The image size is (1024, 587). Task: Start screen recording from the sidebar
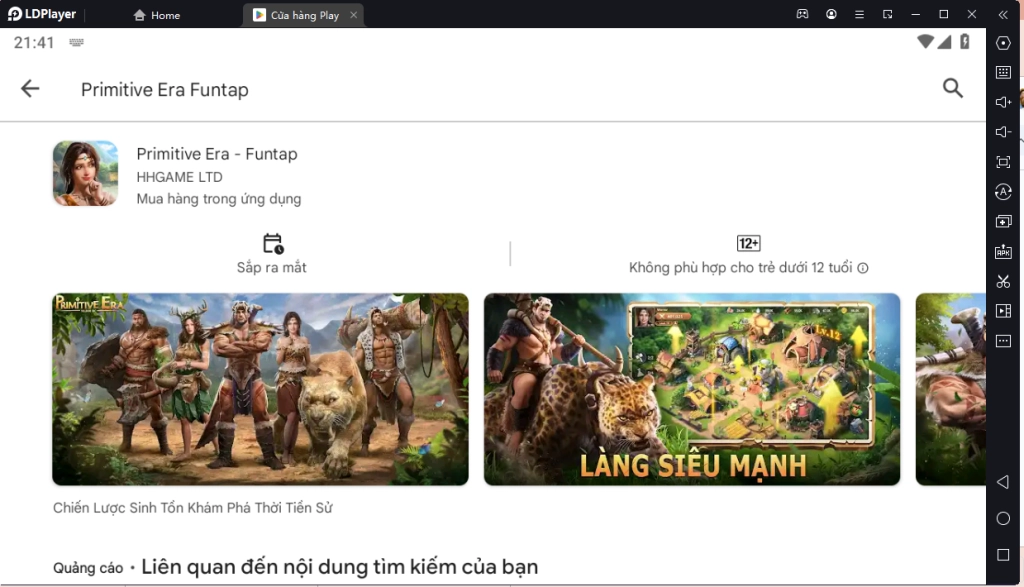point(1004,311)
